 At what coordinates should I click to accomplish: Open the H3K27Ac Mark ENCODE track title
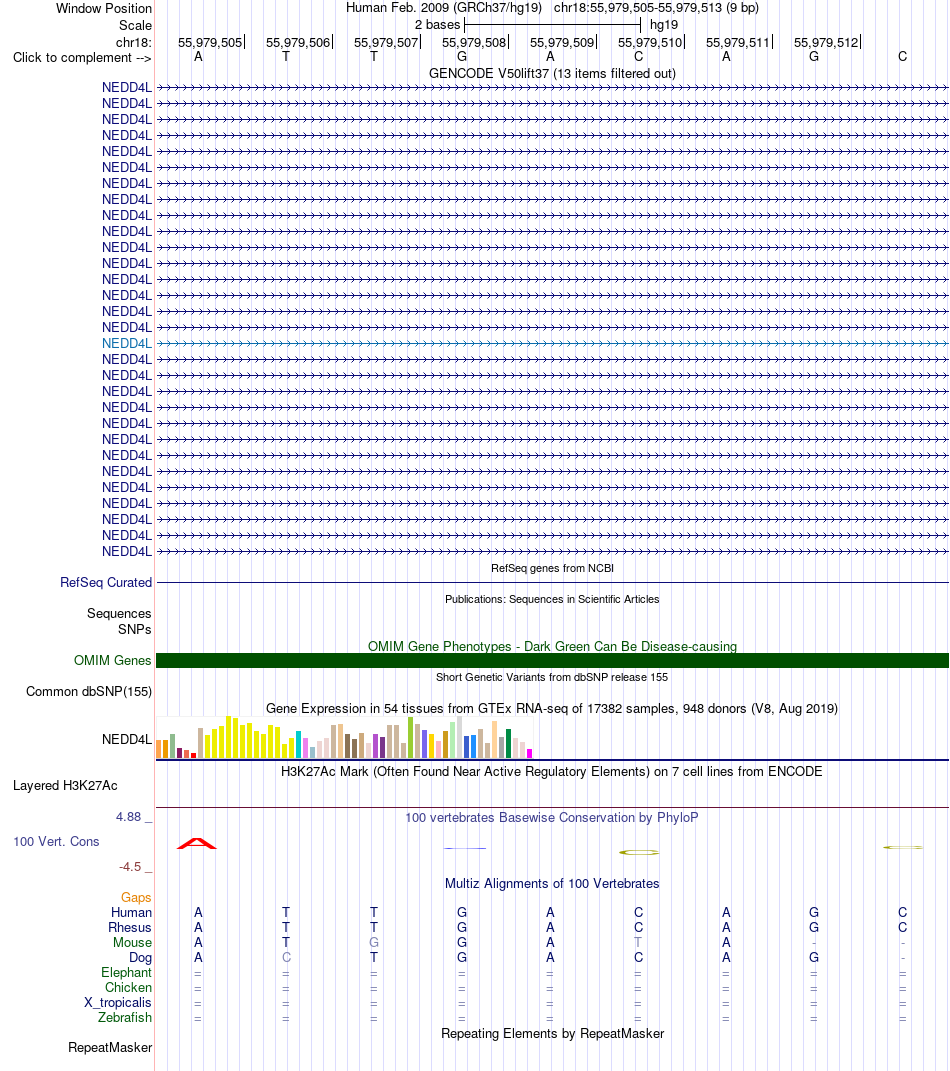point(552,771)
